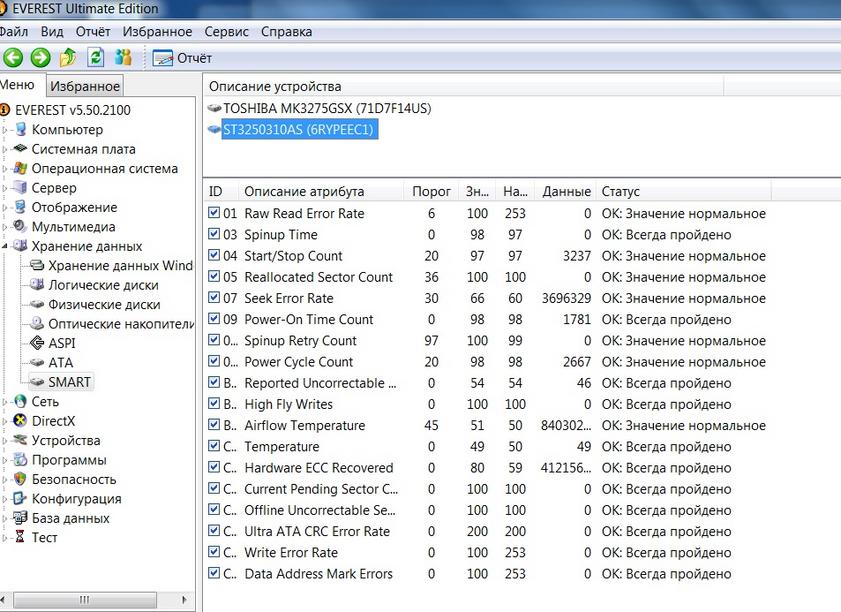
Task: Toggle the Power-On Time Count checkbox
Action: click(x=214, y=319)
